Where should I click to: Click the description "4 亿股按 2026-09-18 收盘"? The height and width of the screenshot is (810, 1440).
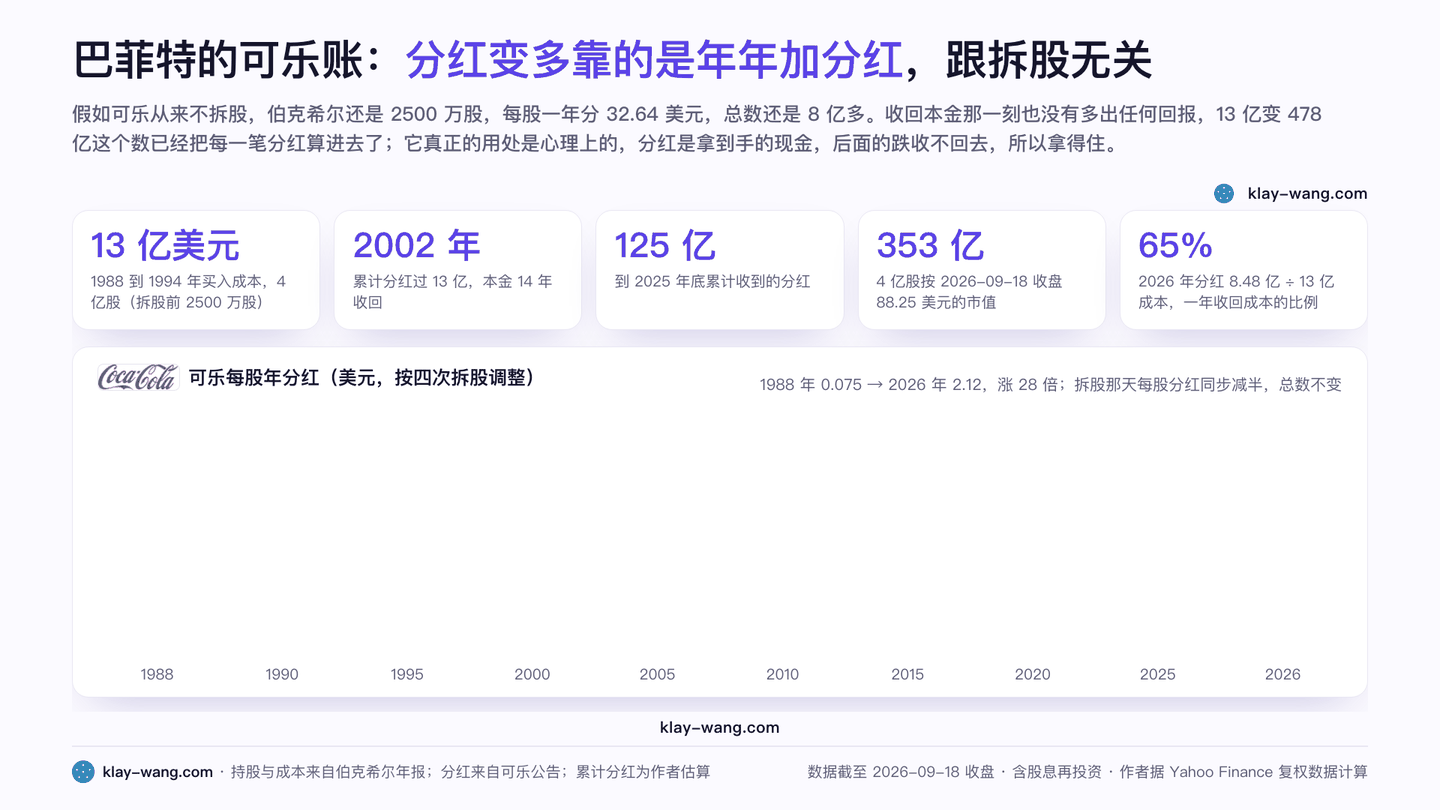pyautogui.click(x=970, y=292)
